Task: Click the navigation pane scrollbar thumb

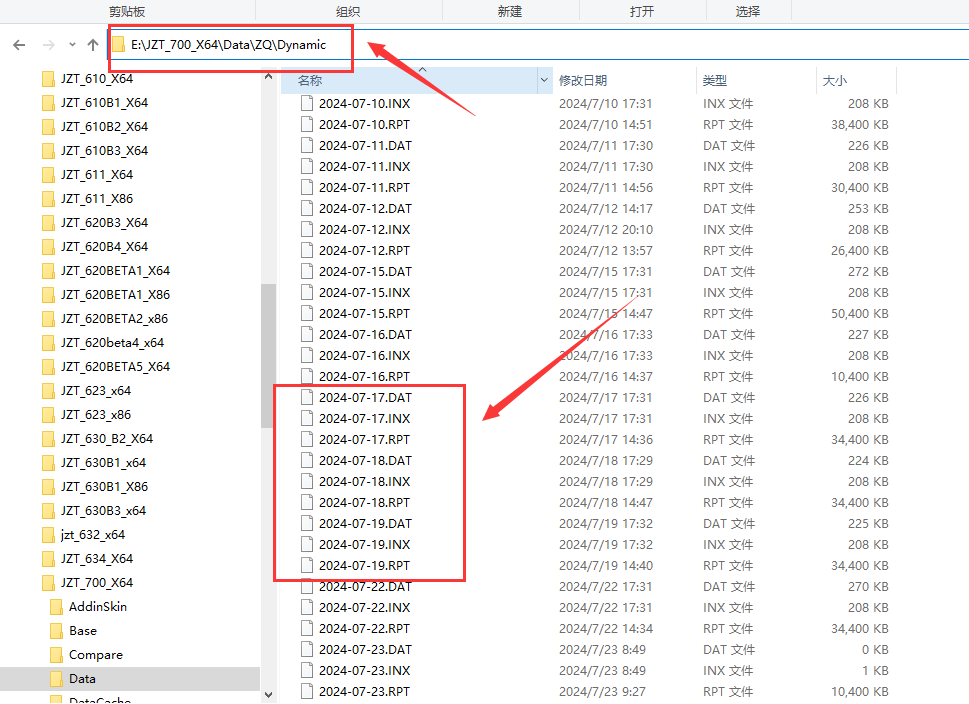Action: click(x=268, y=356)
